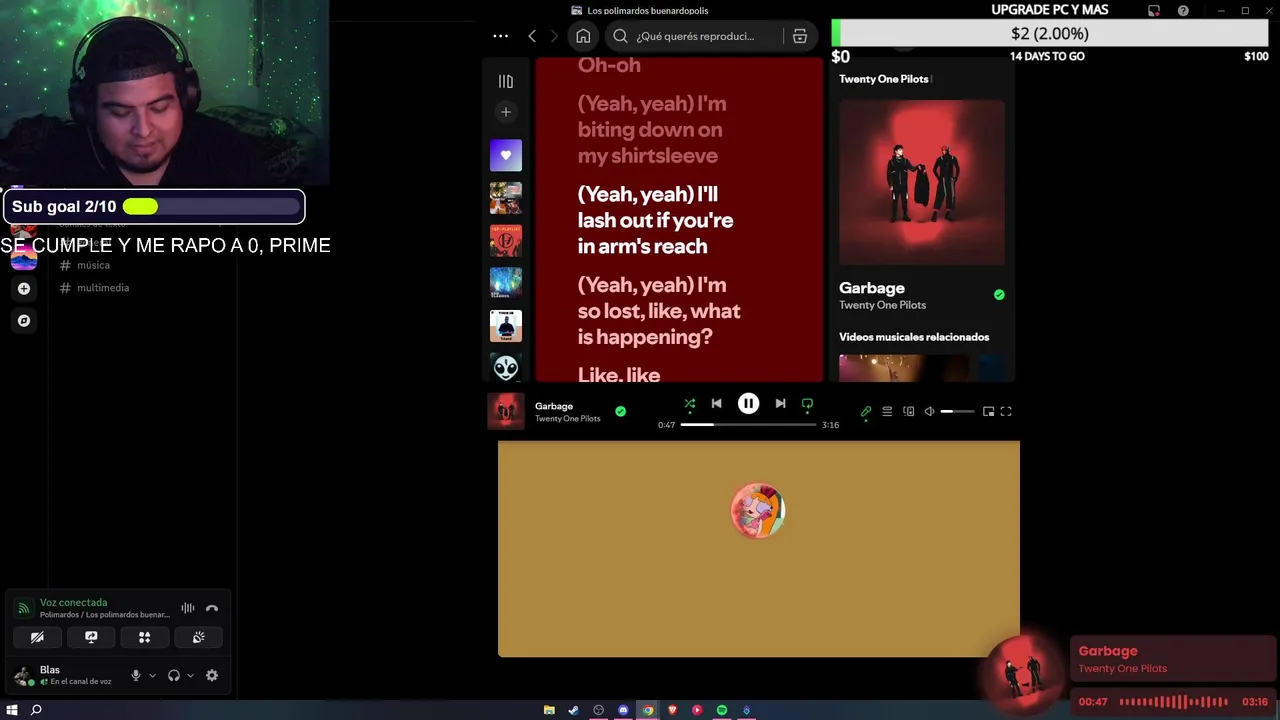Open the Windows Start menu

point(12,710)
